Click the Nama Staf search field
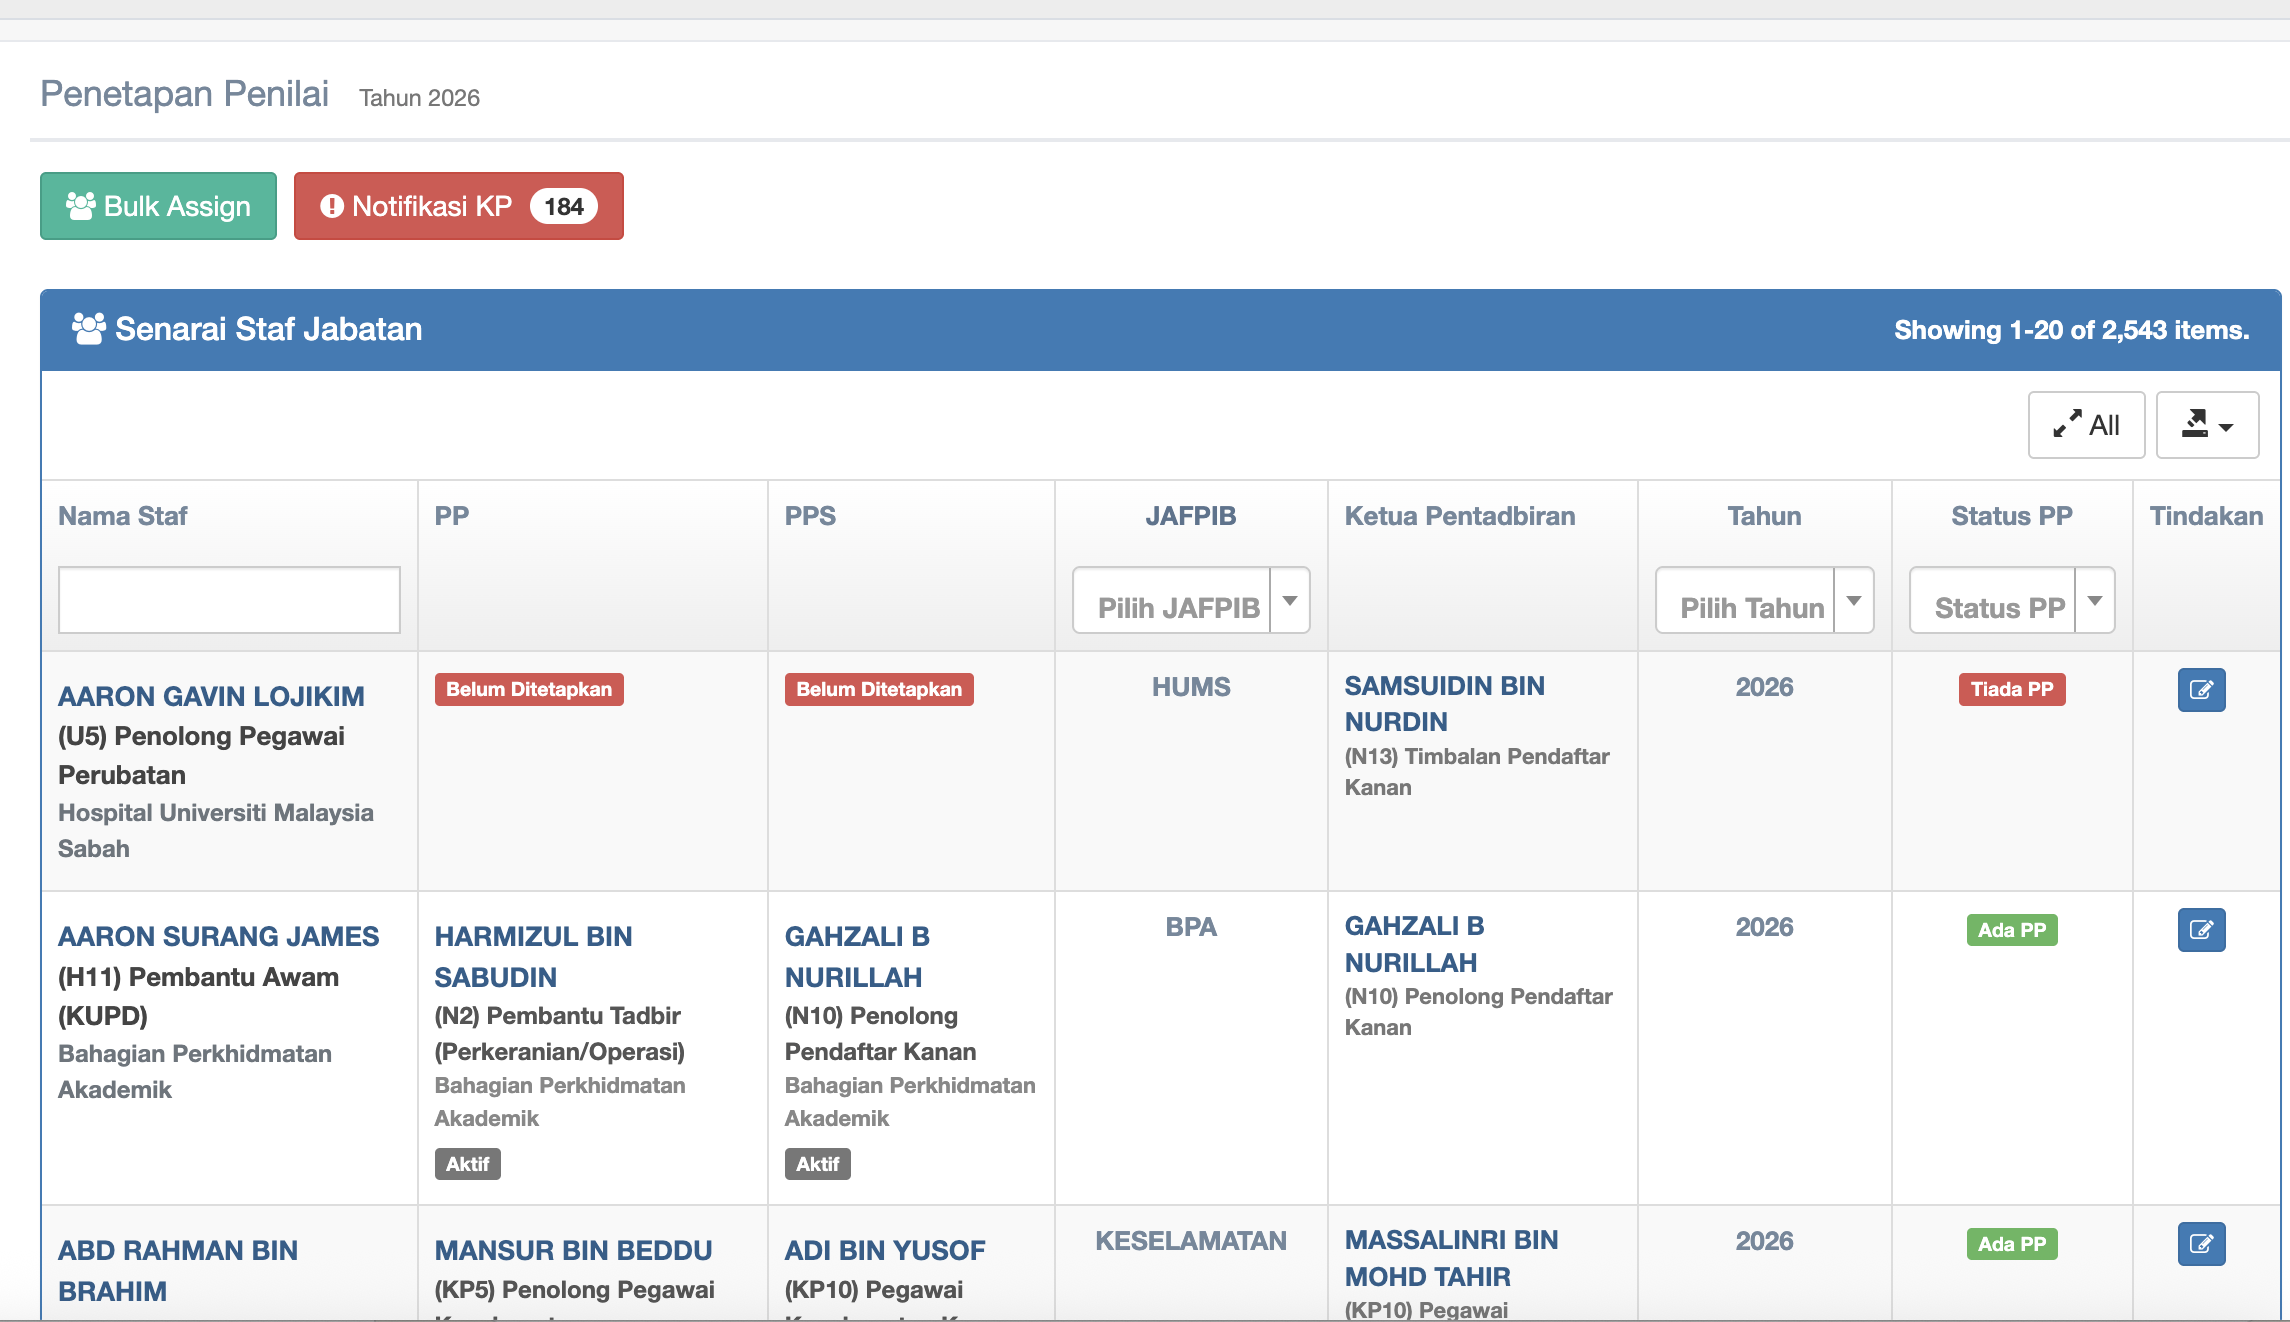 [x=229, y=600]
